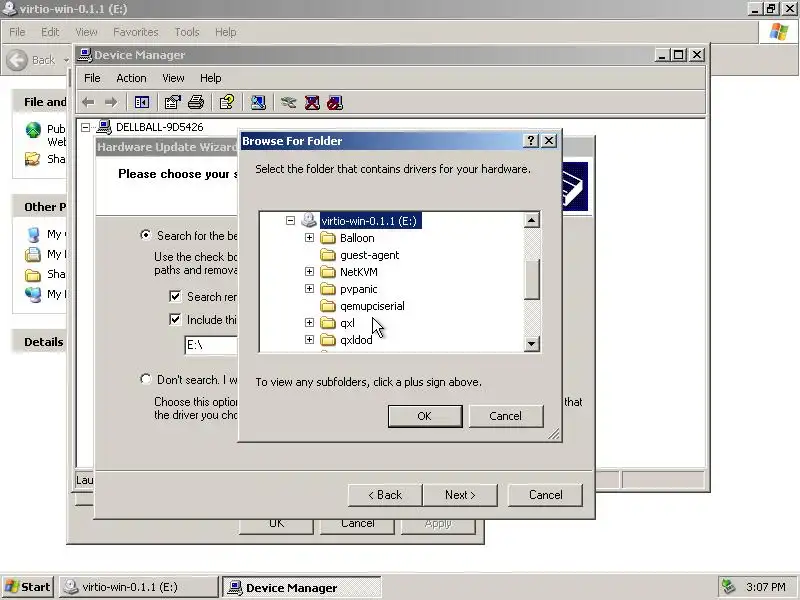Click the DELLBALL-9D5426 computer icon

(x=104, y=127)
